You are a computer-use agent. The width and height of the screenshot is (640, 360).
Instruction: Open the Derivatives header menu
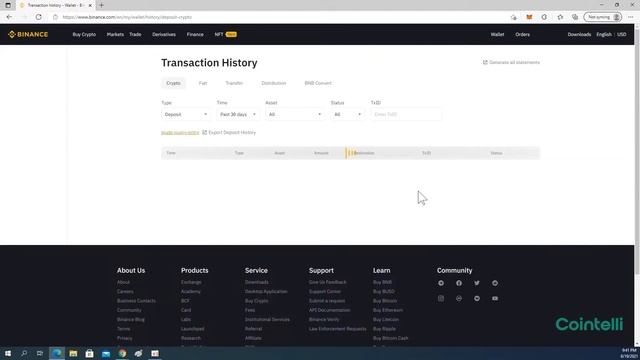(x=164, y=35)
